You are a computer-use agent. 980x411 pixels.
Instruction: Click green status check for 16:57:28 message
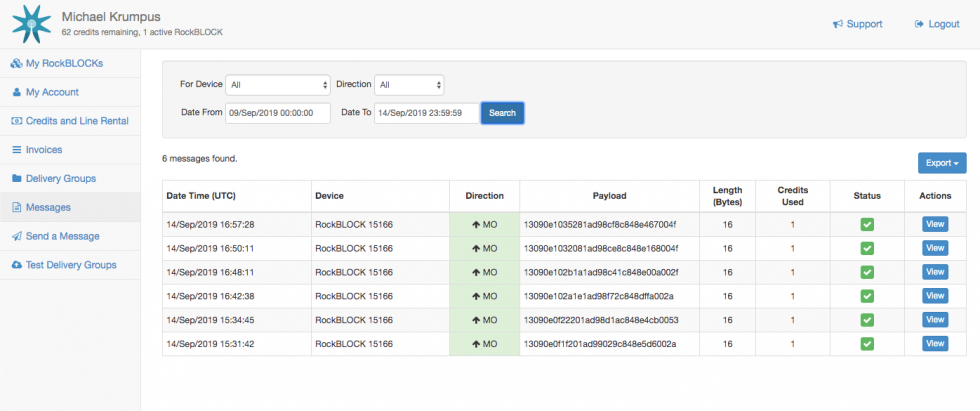tap(867, 224)
